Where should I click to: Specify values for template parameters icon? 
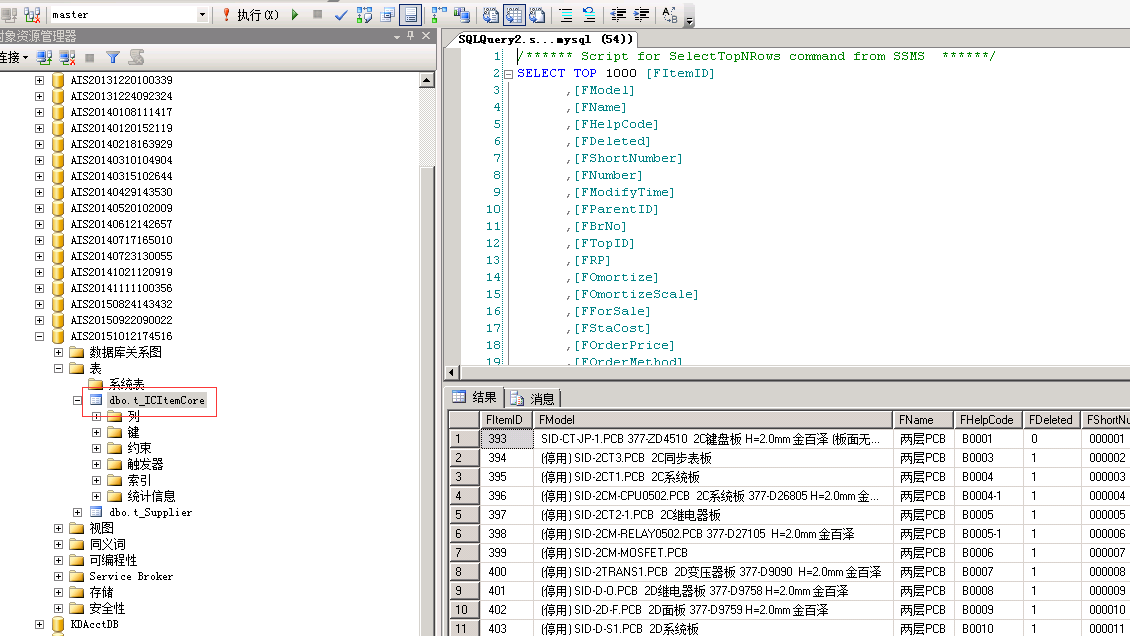click(669, 14)
